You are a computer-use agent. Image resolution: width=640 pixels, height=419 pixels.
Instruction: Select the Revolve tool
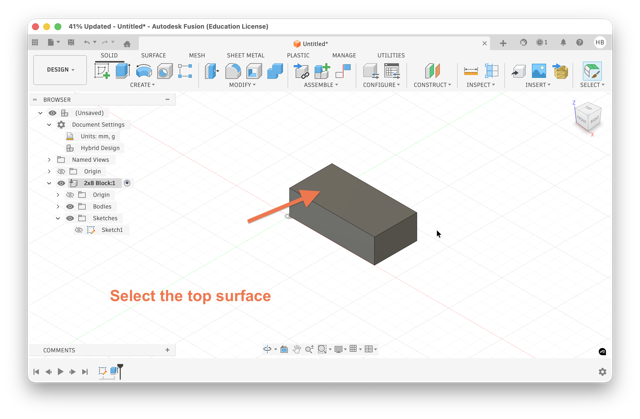coord(144,71)
